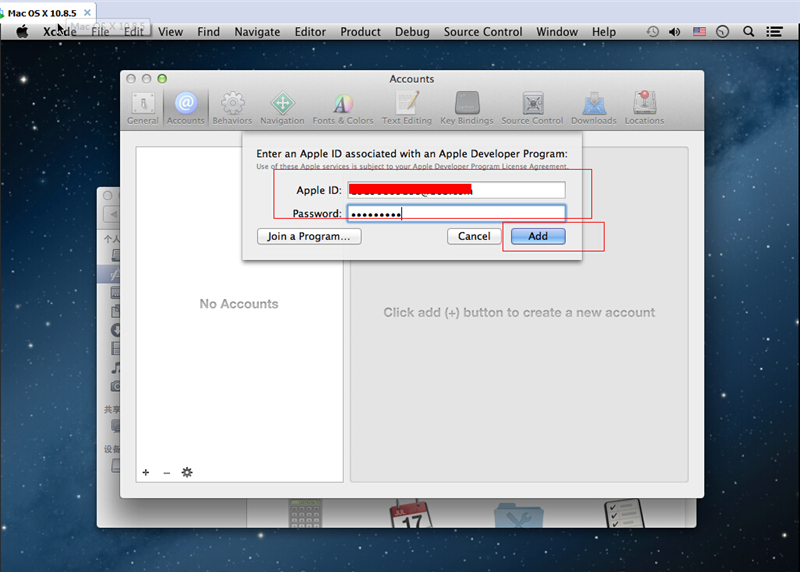This screenshot has height=572, width=800.
Task: Click the volume icon in menu bar
Action: (675, 32)
